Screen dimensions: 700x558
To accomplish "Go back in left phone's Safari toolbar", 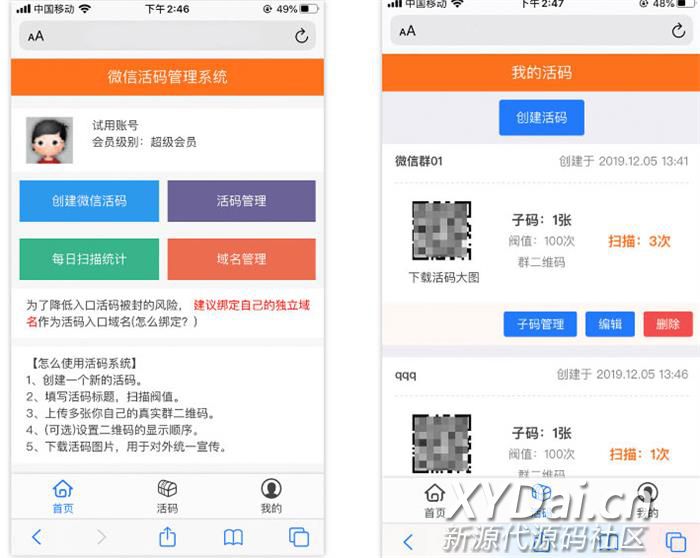I will pos(37,537).
